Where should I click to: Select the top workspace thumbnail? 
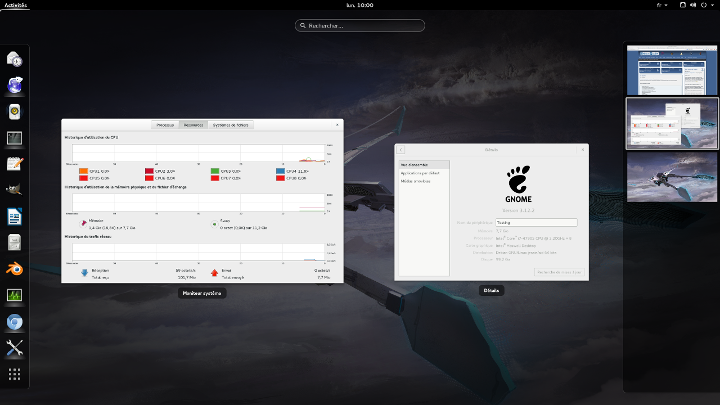tap(671, 69)
